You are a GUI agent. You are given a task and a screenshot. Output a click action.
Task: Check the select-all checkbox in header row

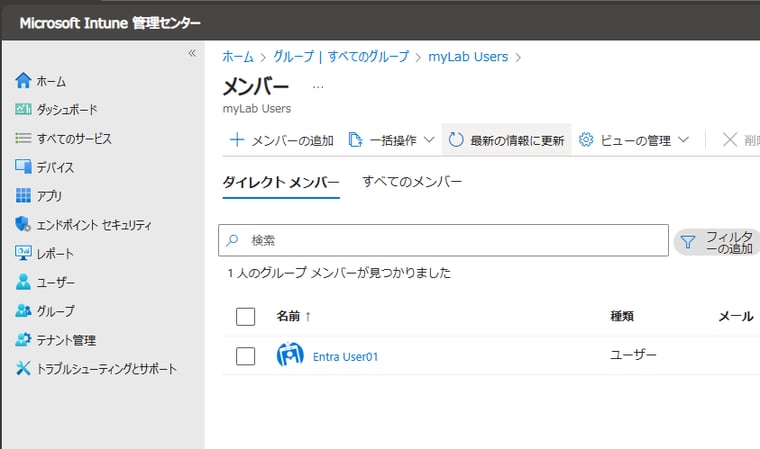click(245, 317)
